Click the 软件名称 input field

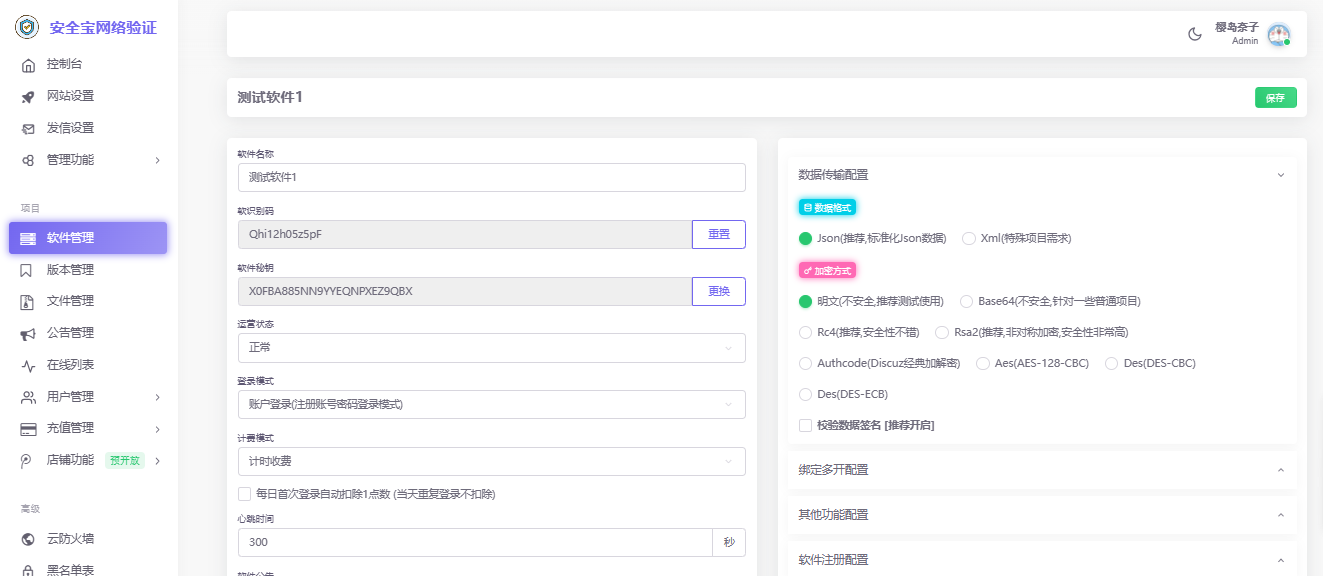pos(491,178)
